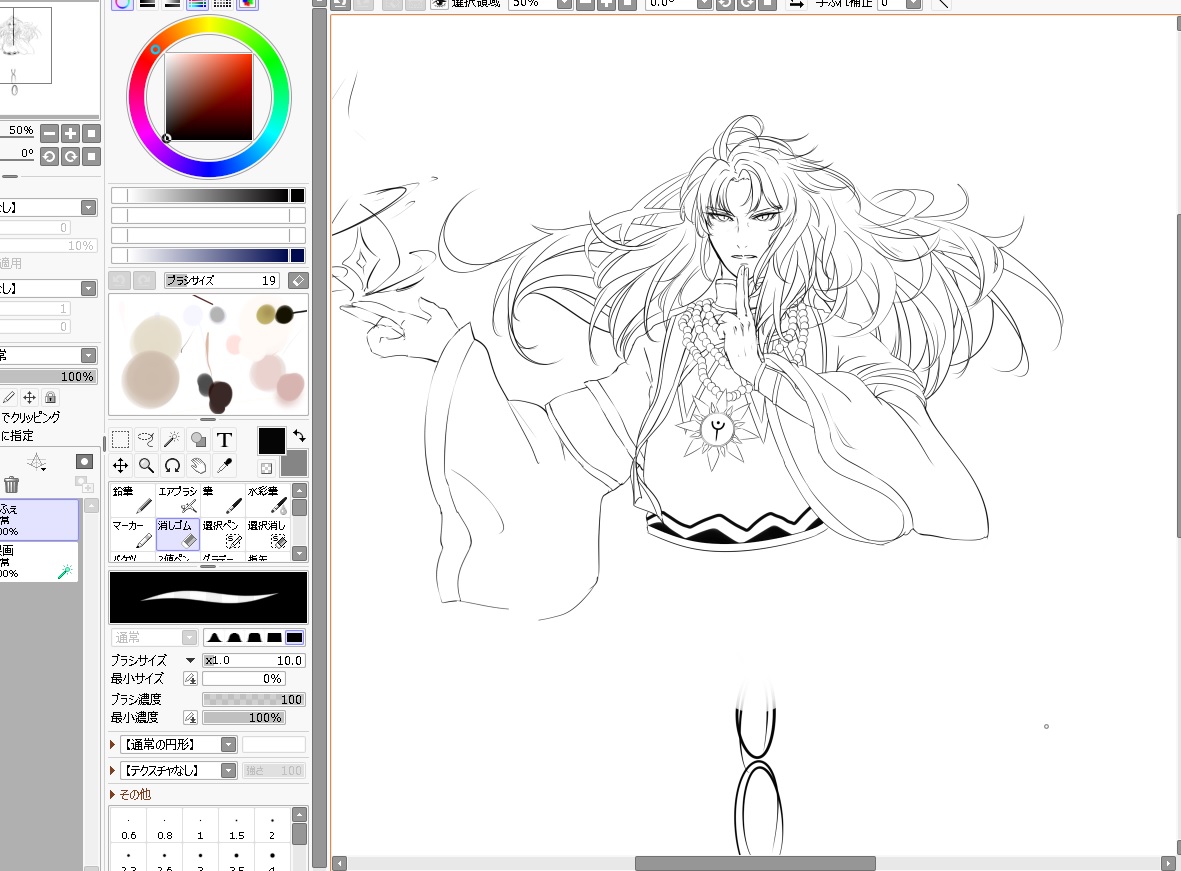Screen dimensions: 1181x871
Task: Open the ブラシサイズ multiplier dropdown arrow
Action: tap(191, 661)
